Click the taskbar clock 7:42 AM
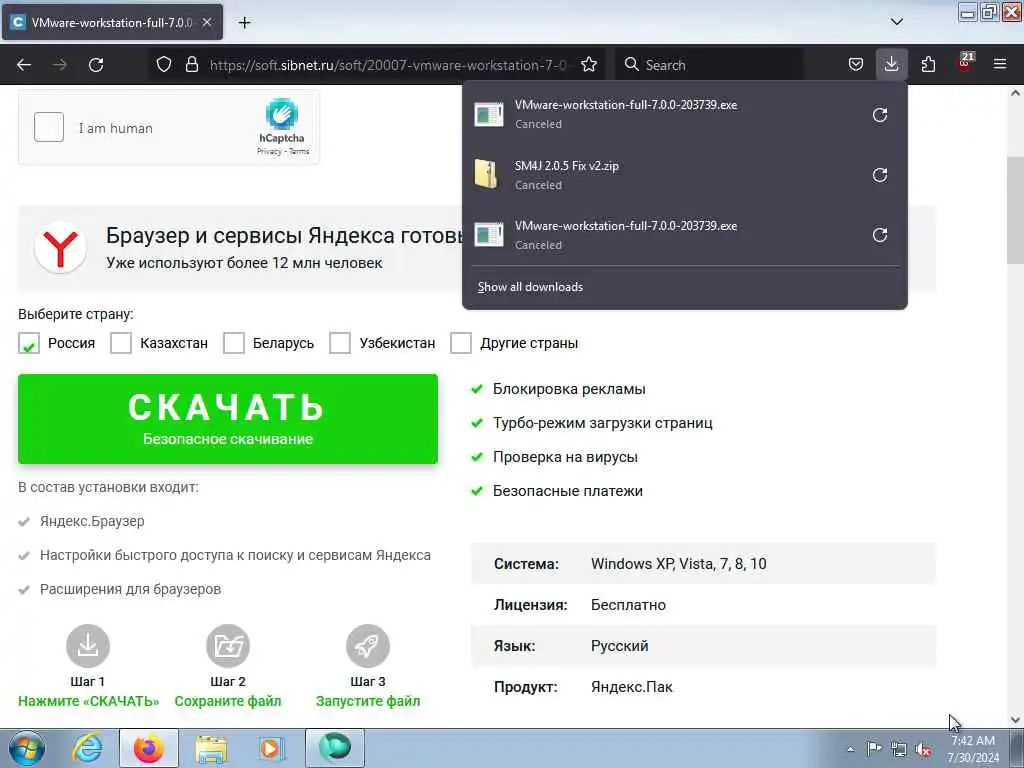The height and width of the screenshot is (768, 1024). [973, 741]
